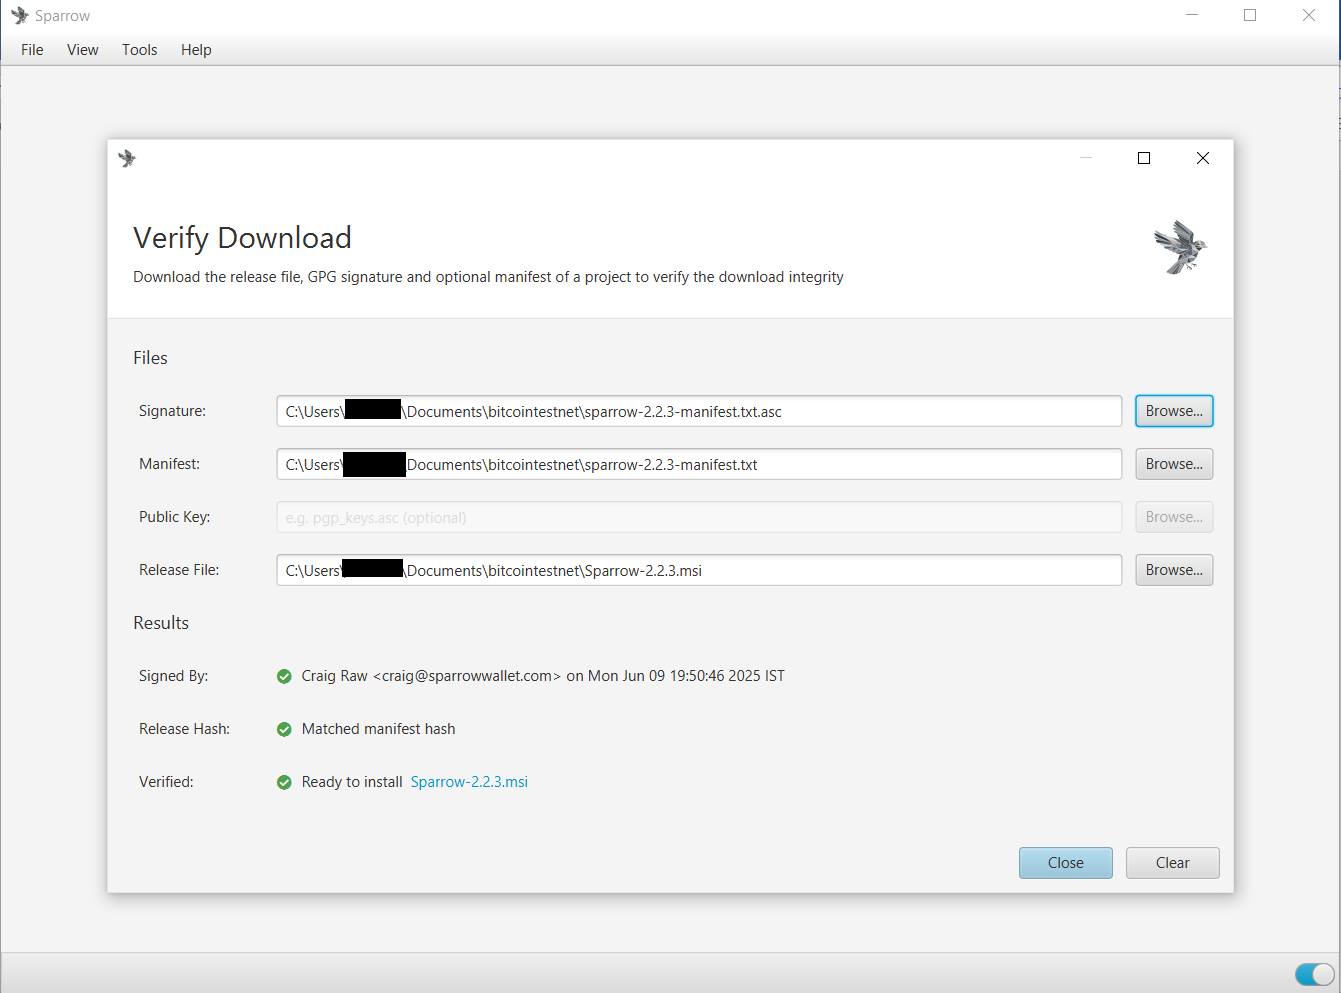Browse for the Release File
This screenshot has width=1341, height=993.
click(x=1174, y=570)
